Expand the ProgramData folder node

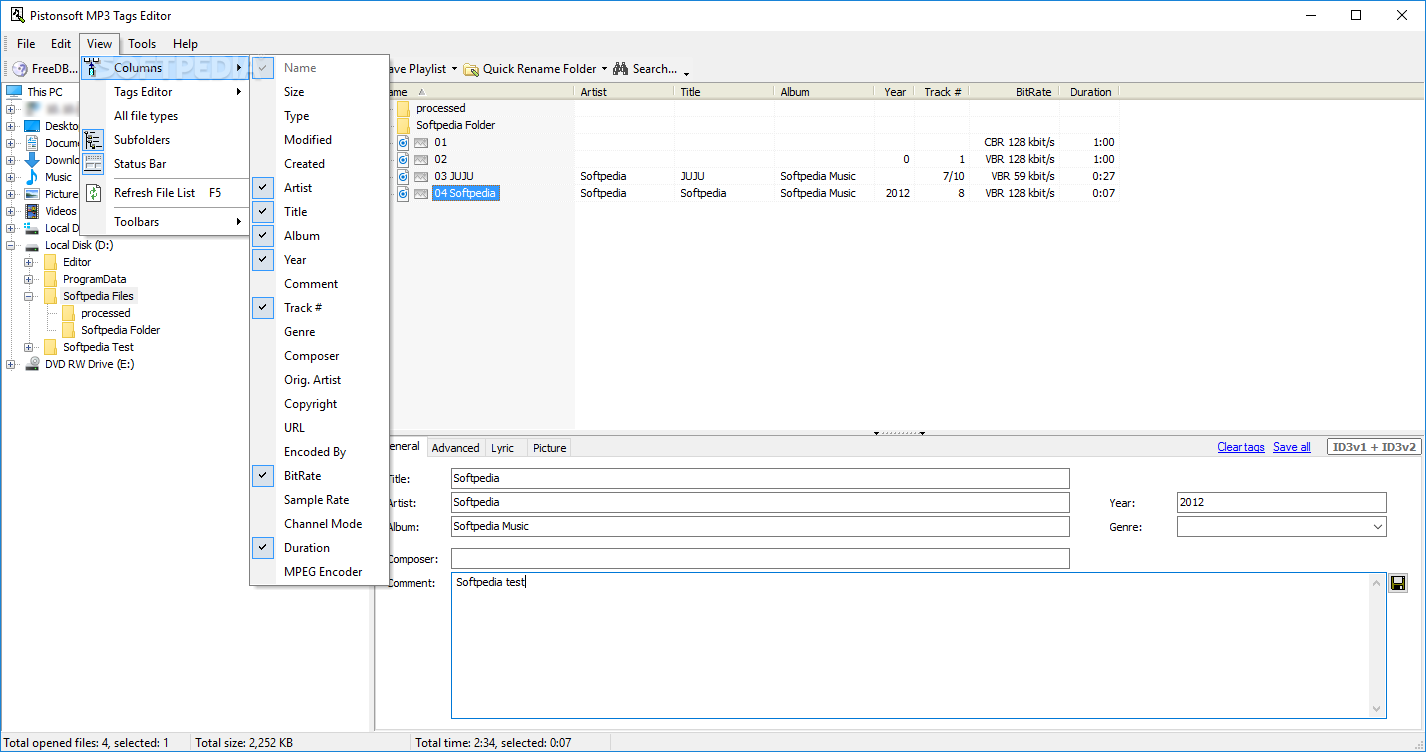(29, 279)
